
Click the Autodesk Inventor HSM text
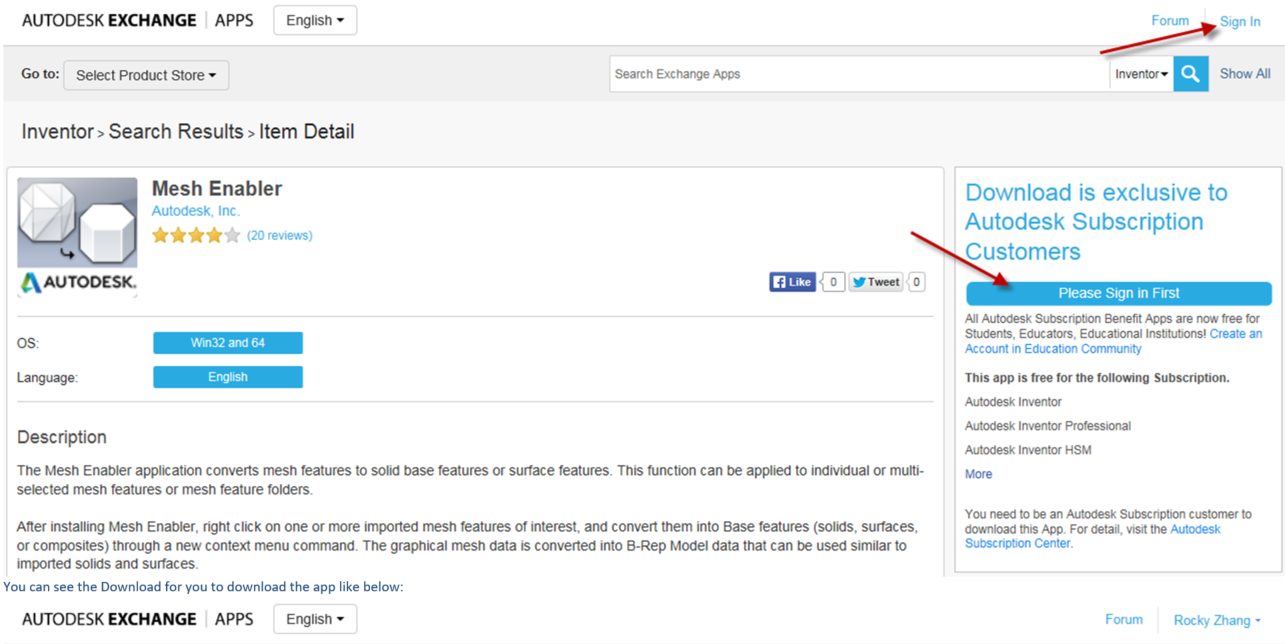coord(1028,450)
